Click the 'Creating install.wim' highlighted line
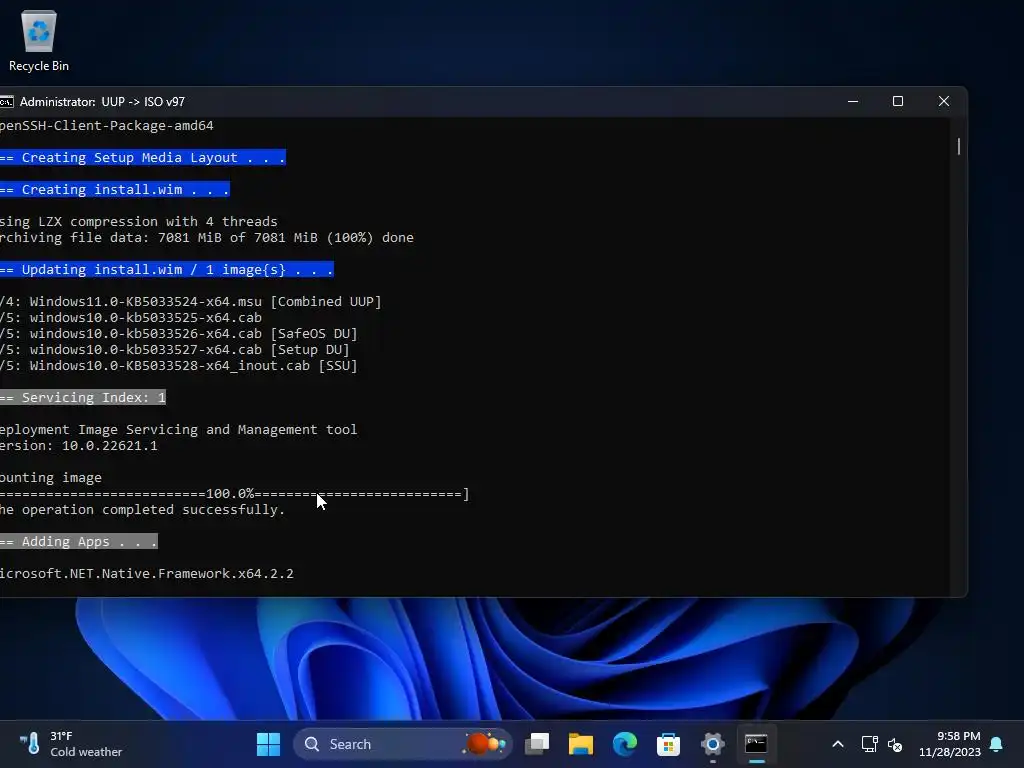The width and height of the screenshot is (1024, 768). [x=114, y=189]
